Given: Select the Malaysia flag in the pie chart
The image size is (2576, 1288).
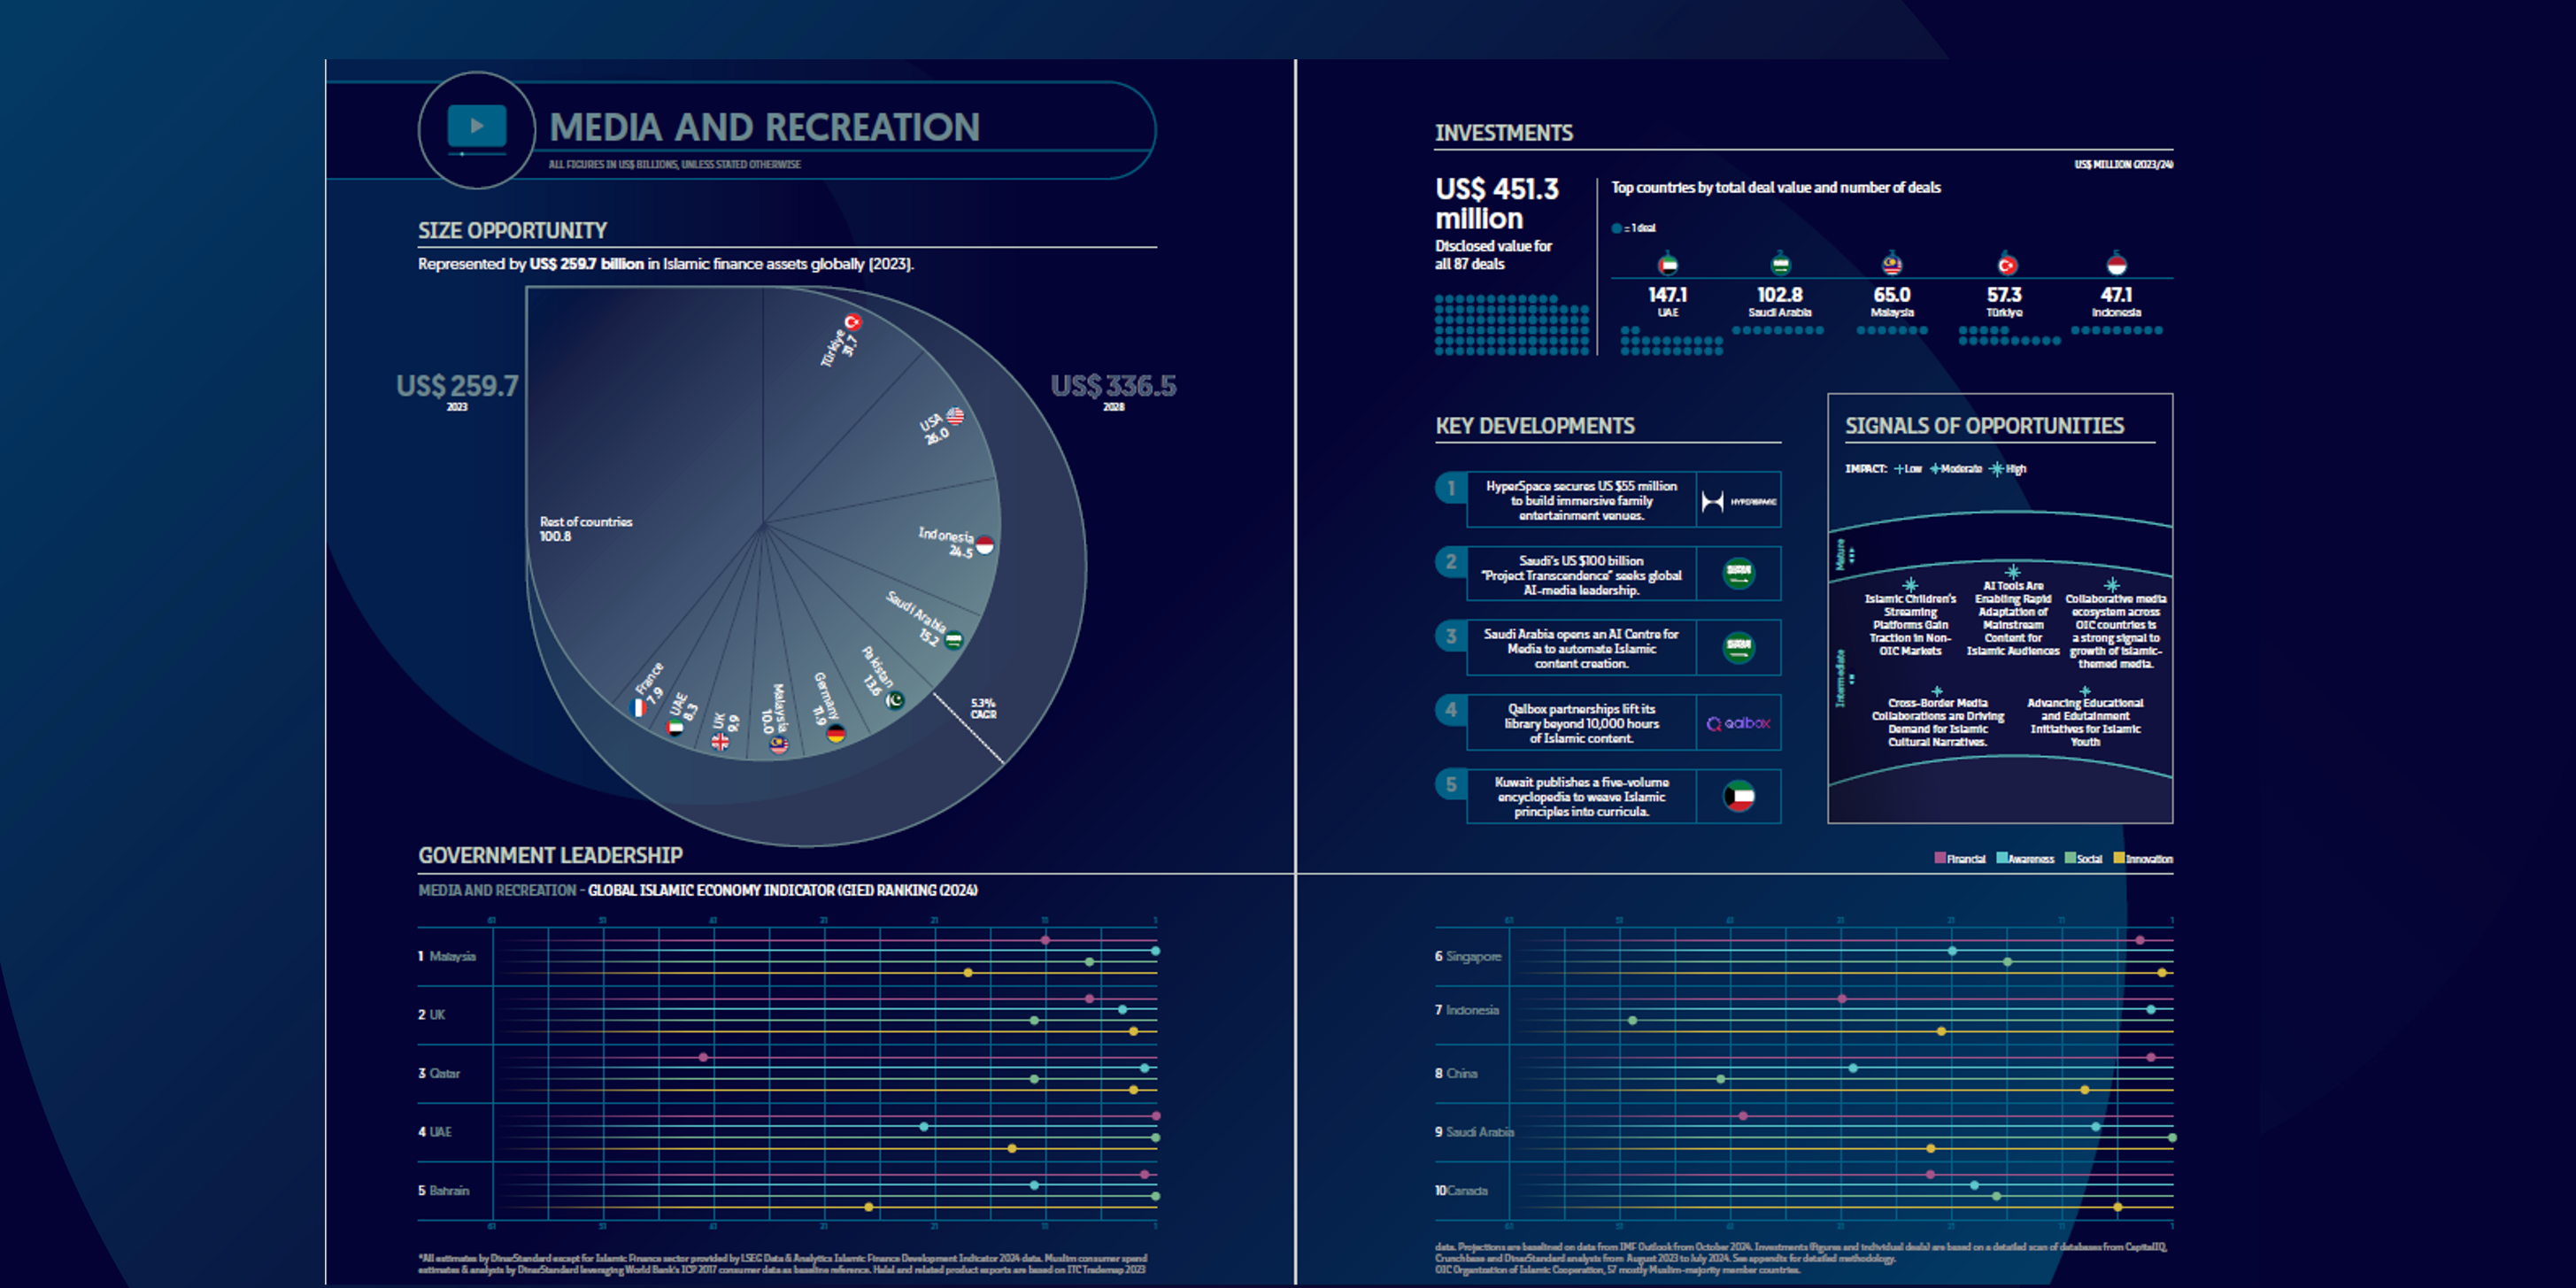Looking at the screenshot, I should 778,744.
